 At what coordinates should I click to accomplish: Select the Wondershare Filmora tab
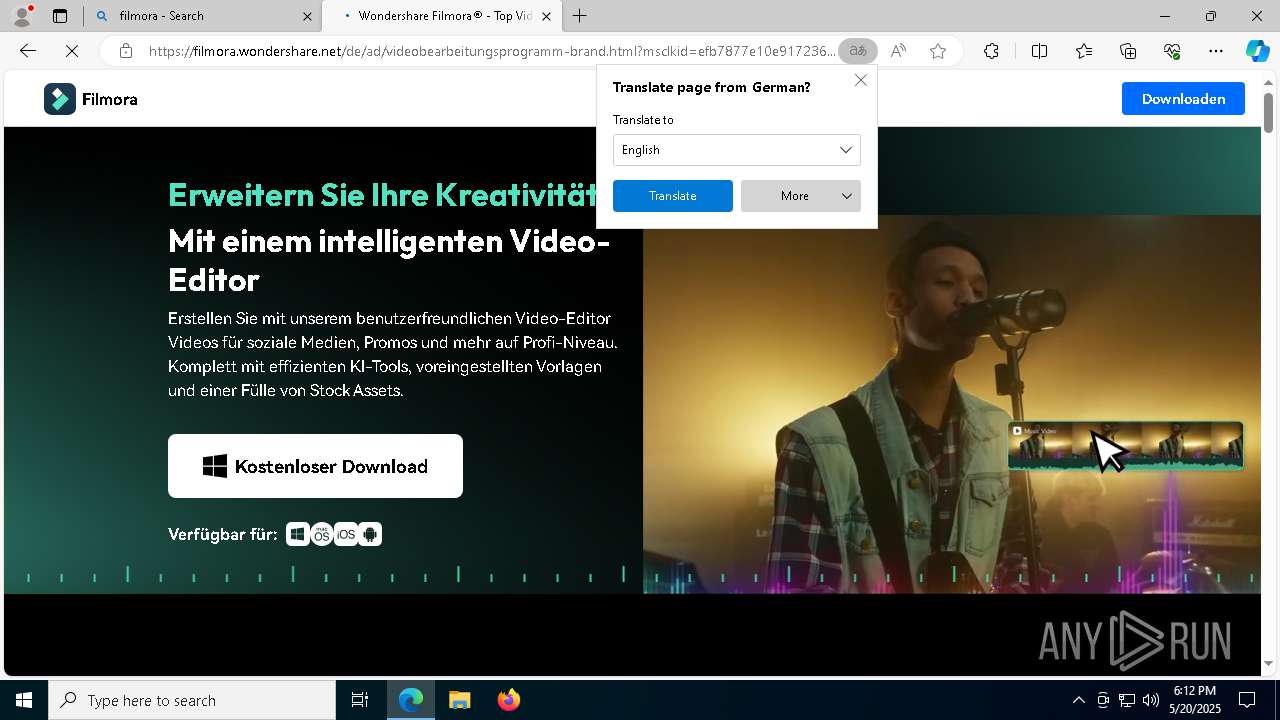point(440,16)
